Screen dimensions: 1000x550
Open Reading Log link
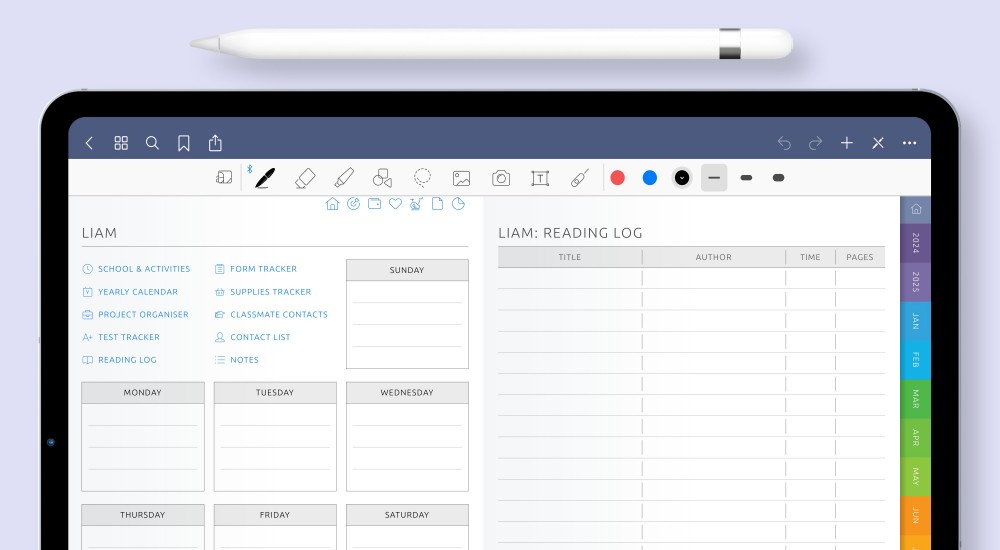119,359
